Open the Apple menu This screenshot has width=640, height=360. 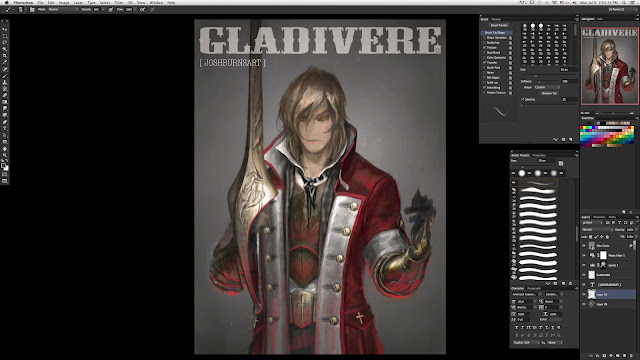(7, 2)
